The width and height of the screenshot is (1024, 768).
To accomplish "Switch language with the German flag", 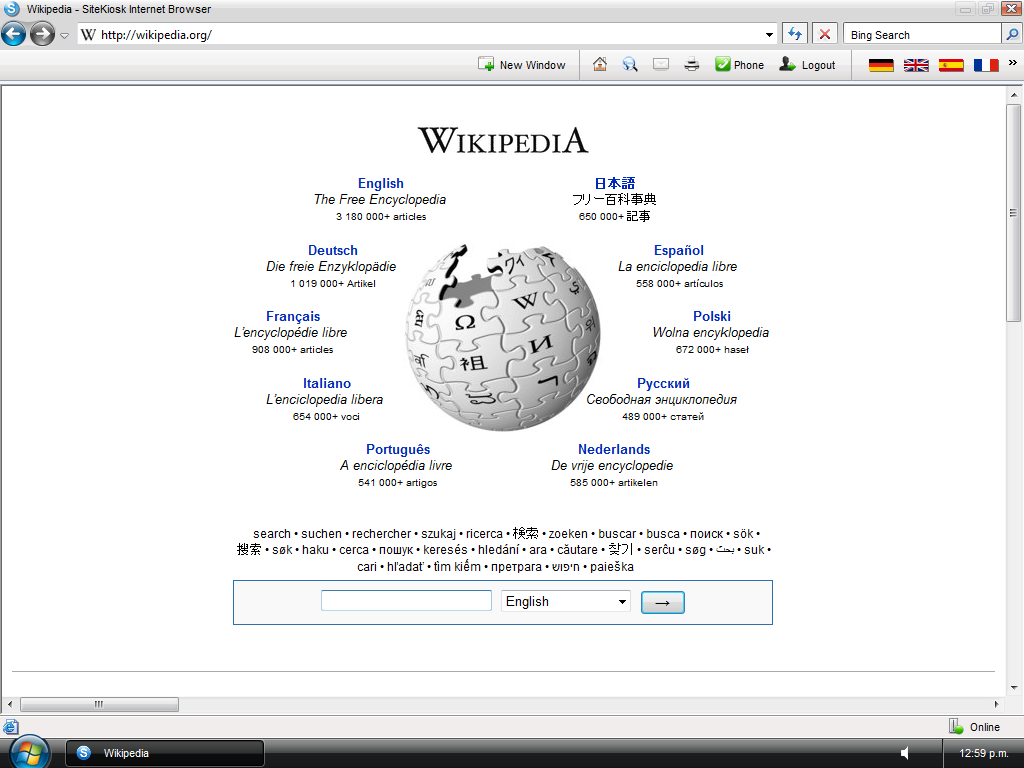I will click(x=881, y=65).
